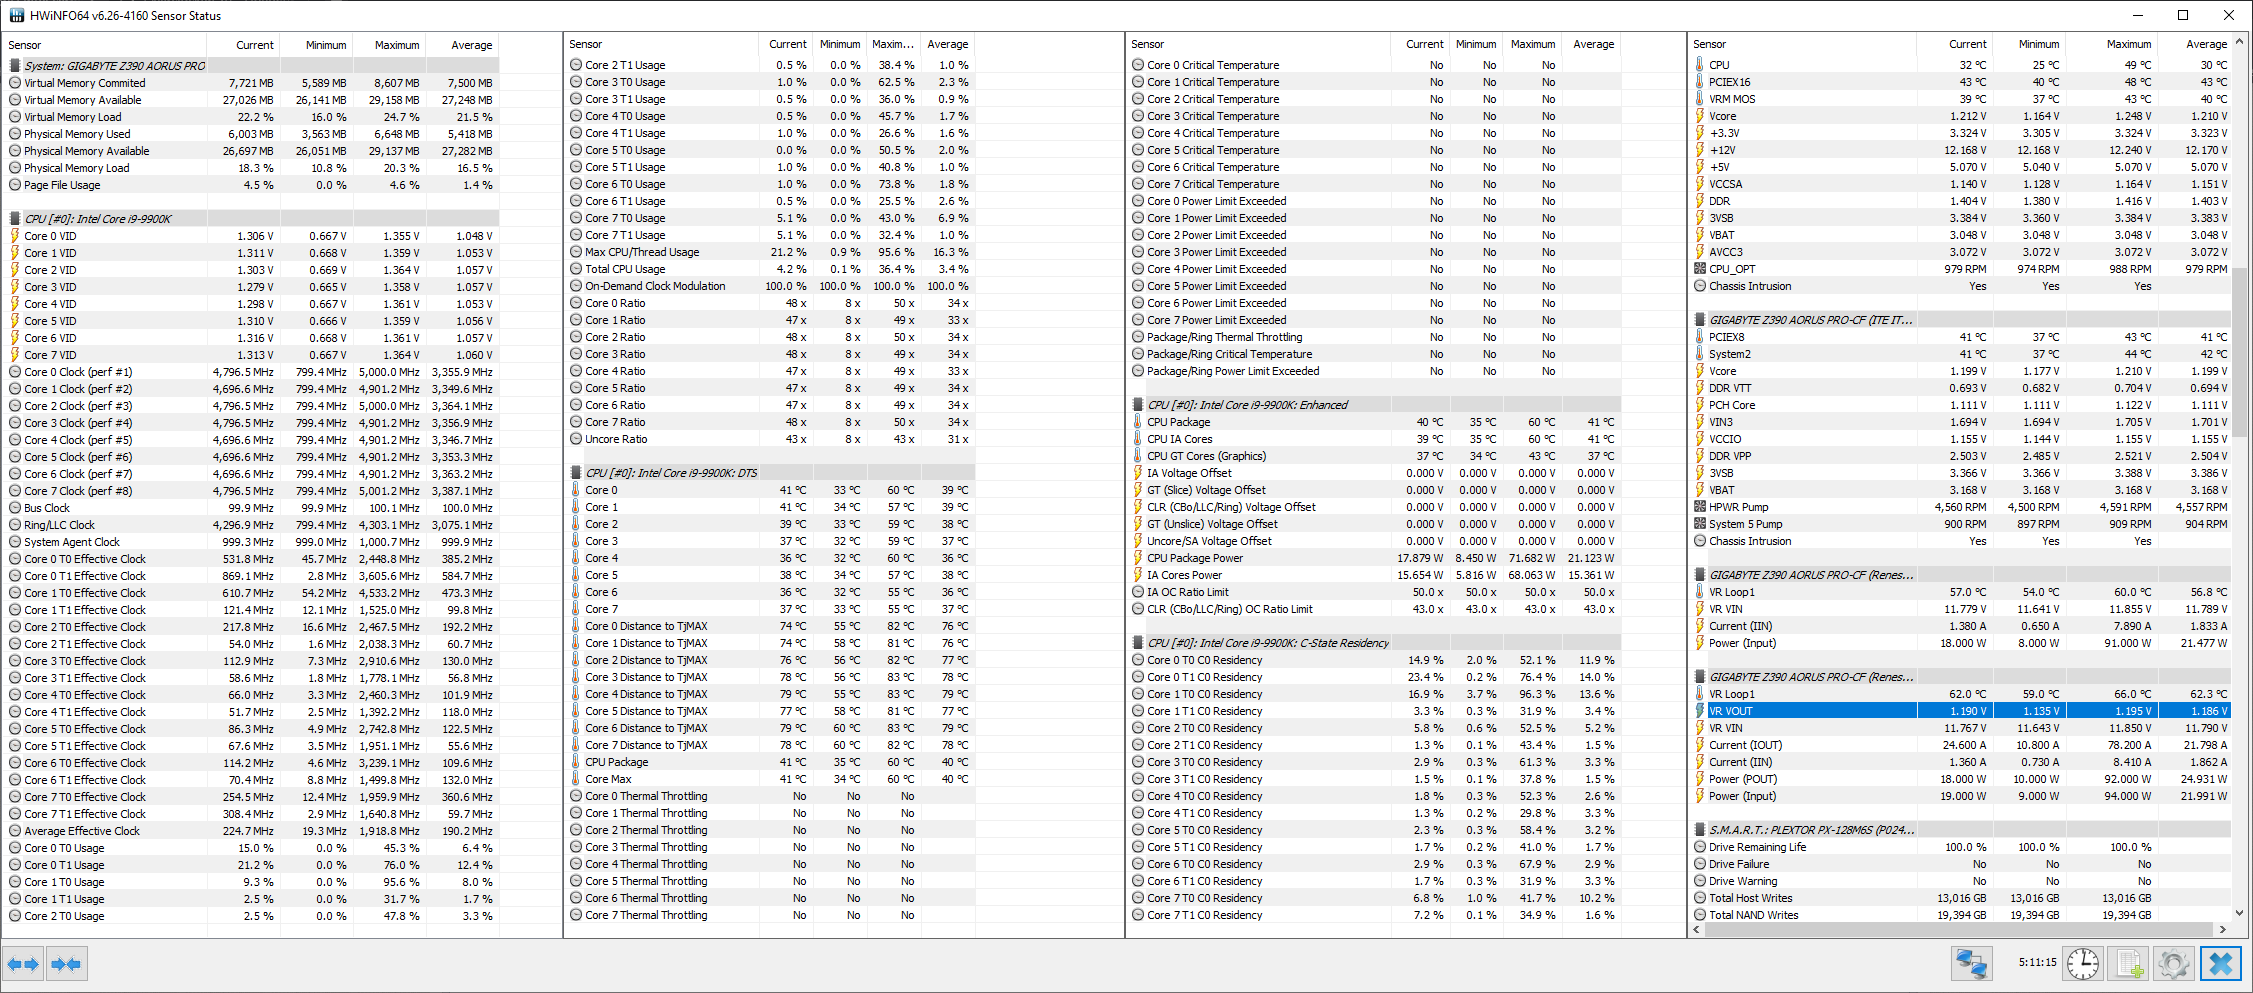Click the thermometer icon beside Core 0 Distance to TjMAX

(576, 626)
